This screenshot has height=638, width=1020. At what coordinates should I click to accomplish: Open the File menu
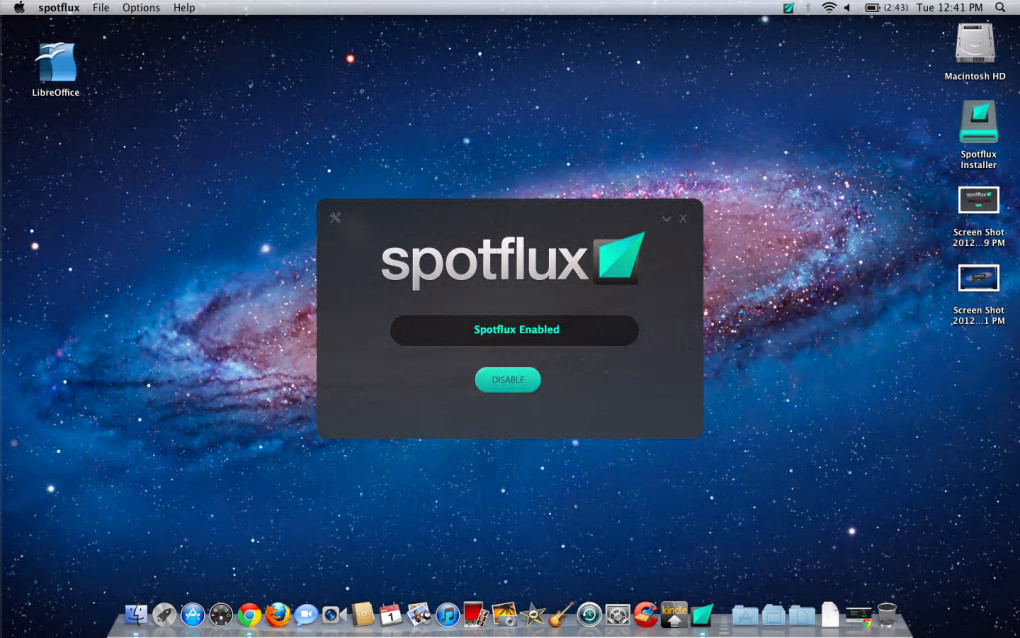[x=100, y=8]
